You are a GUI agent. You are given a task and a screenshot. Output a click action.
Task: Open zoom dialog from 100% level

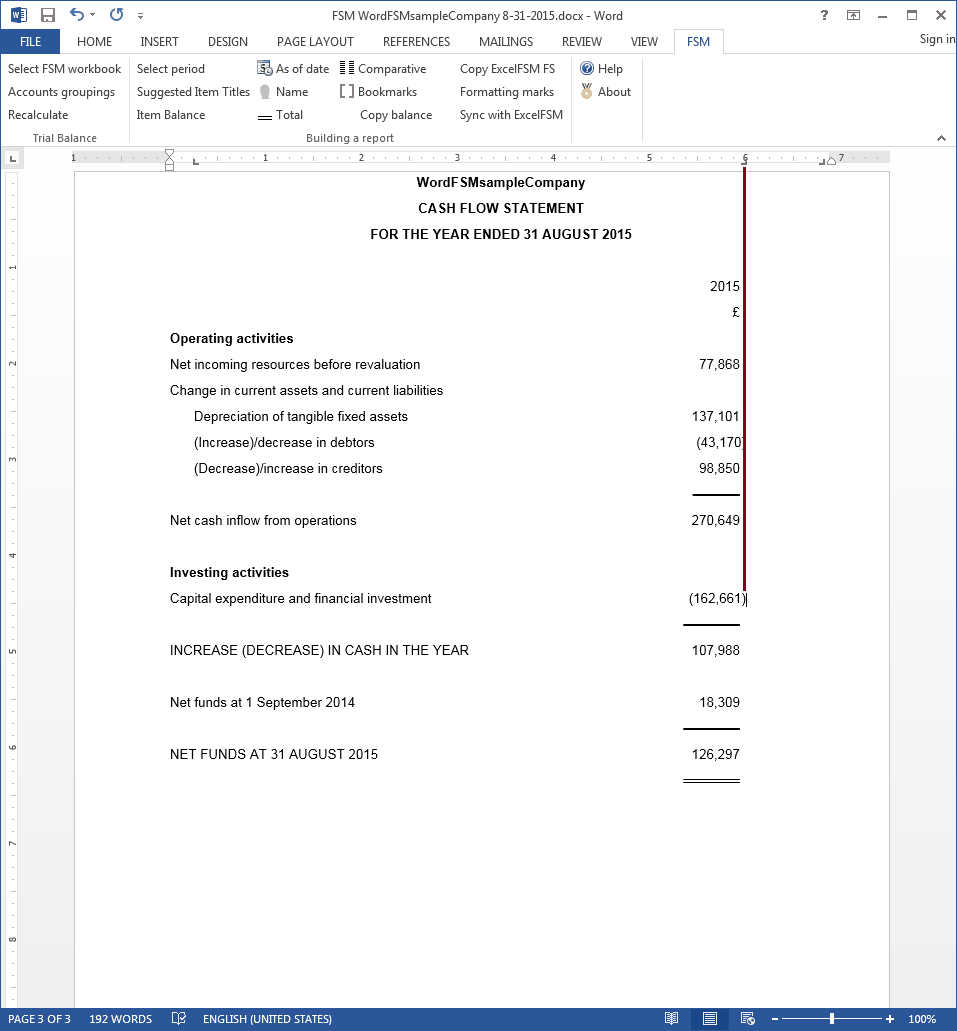[x=921, y=1019]
